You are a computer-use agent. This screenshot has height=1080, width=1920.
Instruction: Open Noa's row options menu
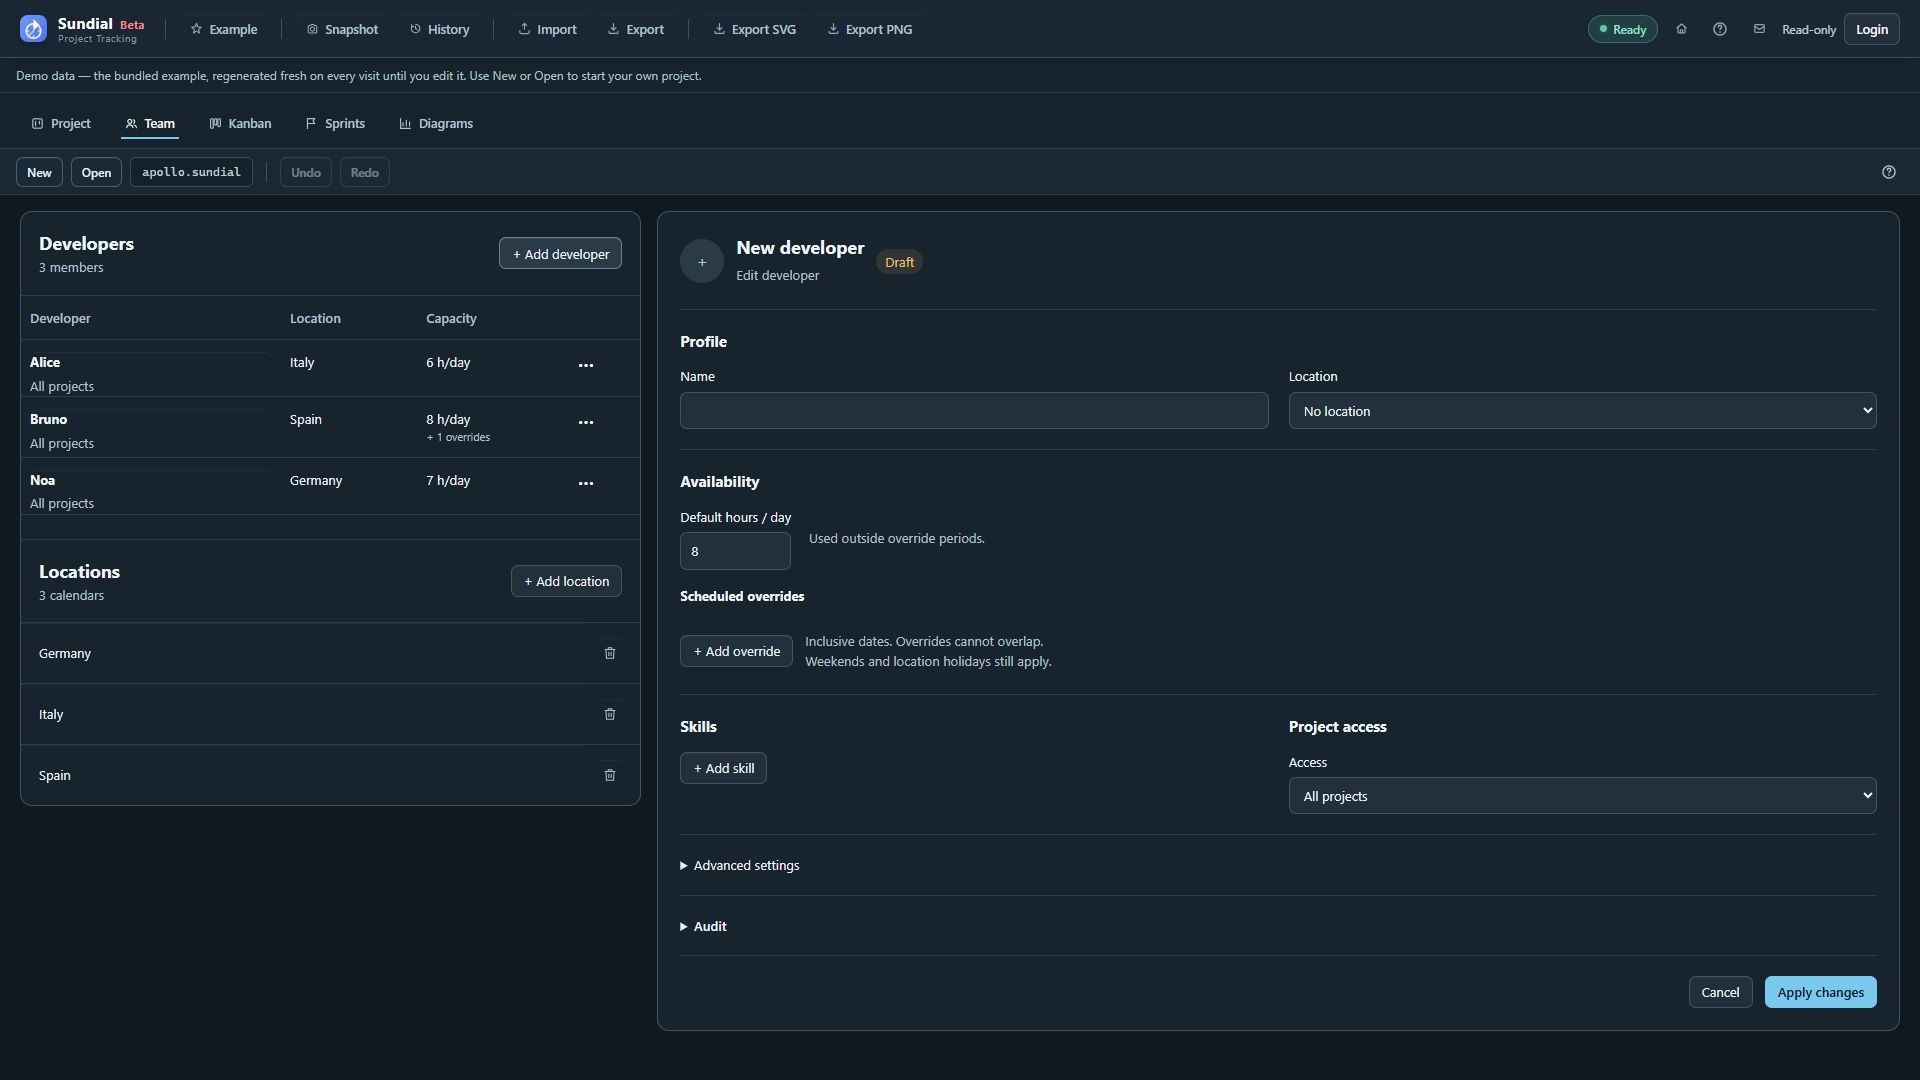pos(586,483)
